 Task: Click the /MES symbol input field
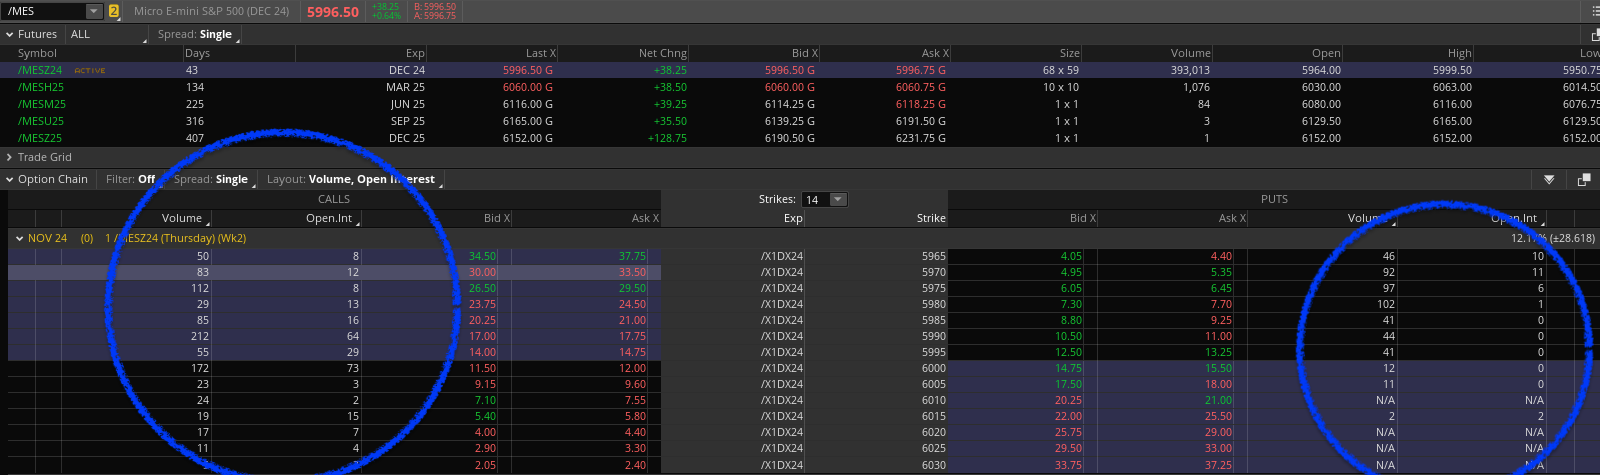45,12
